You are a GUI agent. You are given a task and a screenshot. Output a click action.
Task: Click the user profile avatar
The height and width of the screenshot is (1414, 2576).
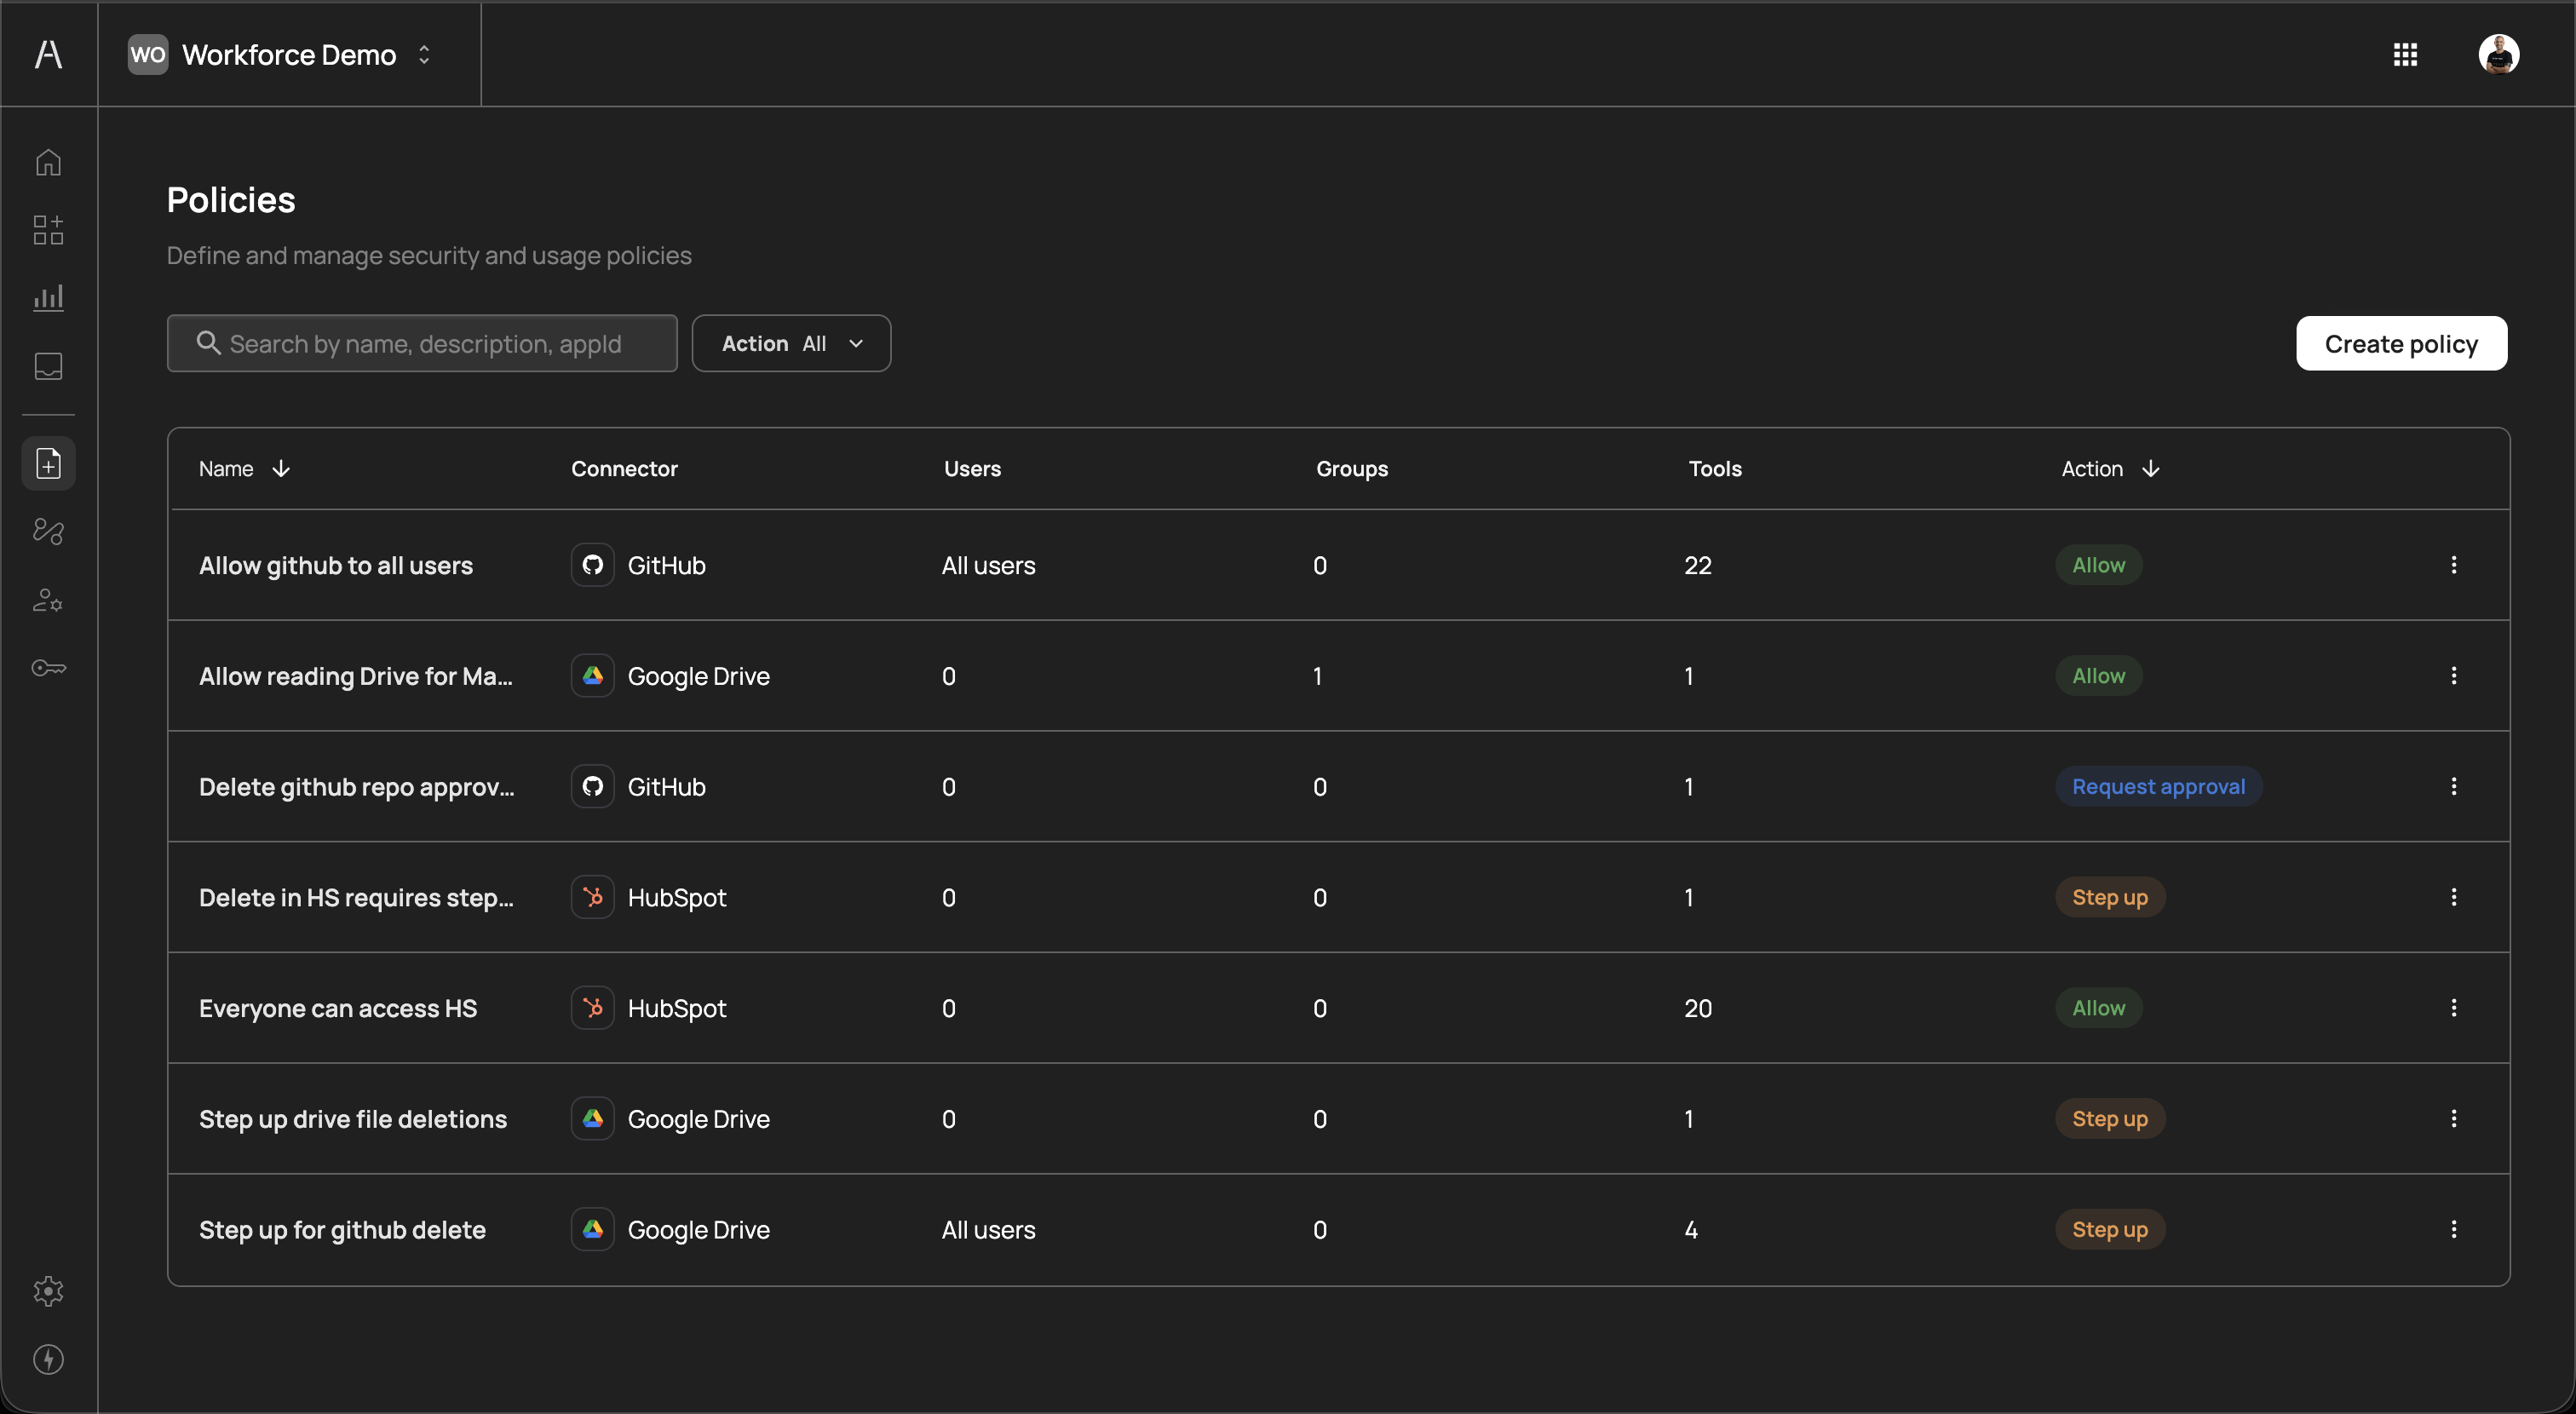click(2498, 55)
